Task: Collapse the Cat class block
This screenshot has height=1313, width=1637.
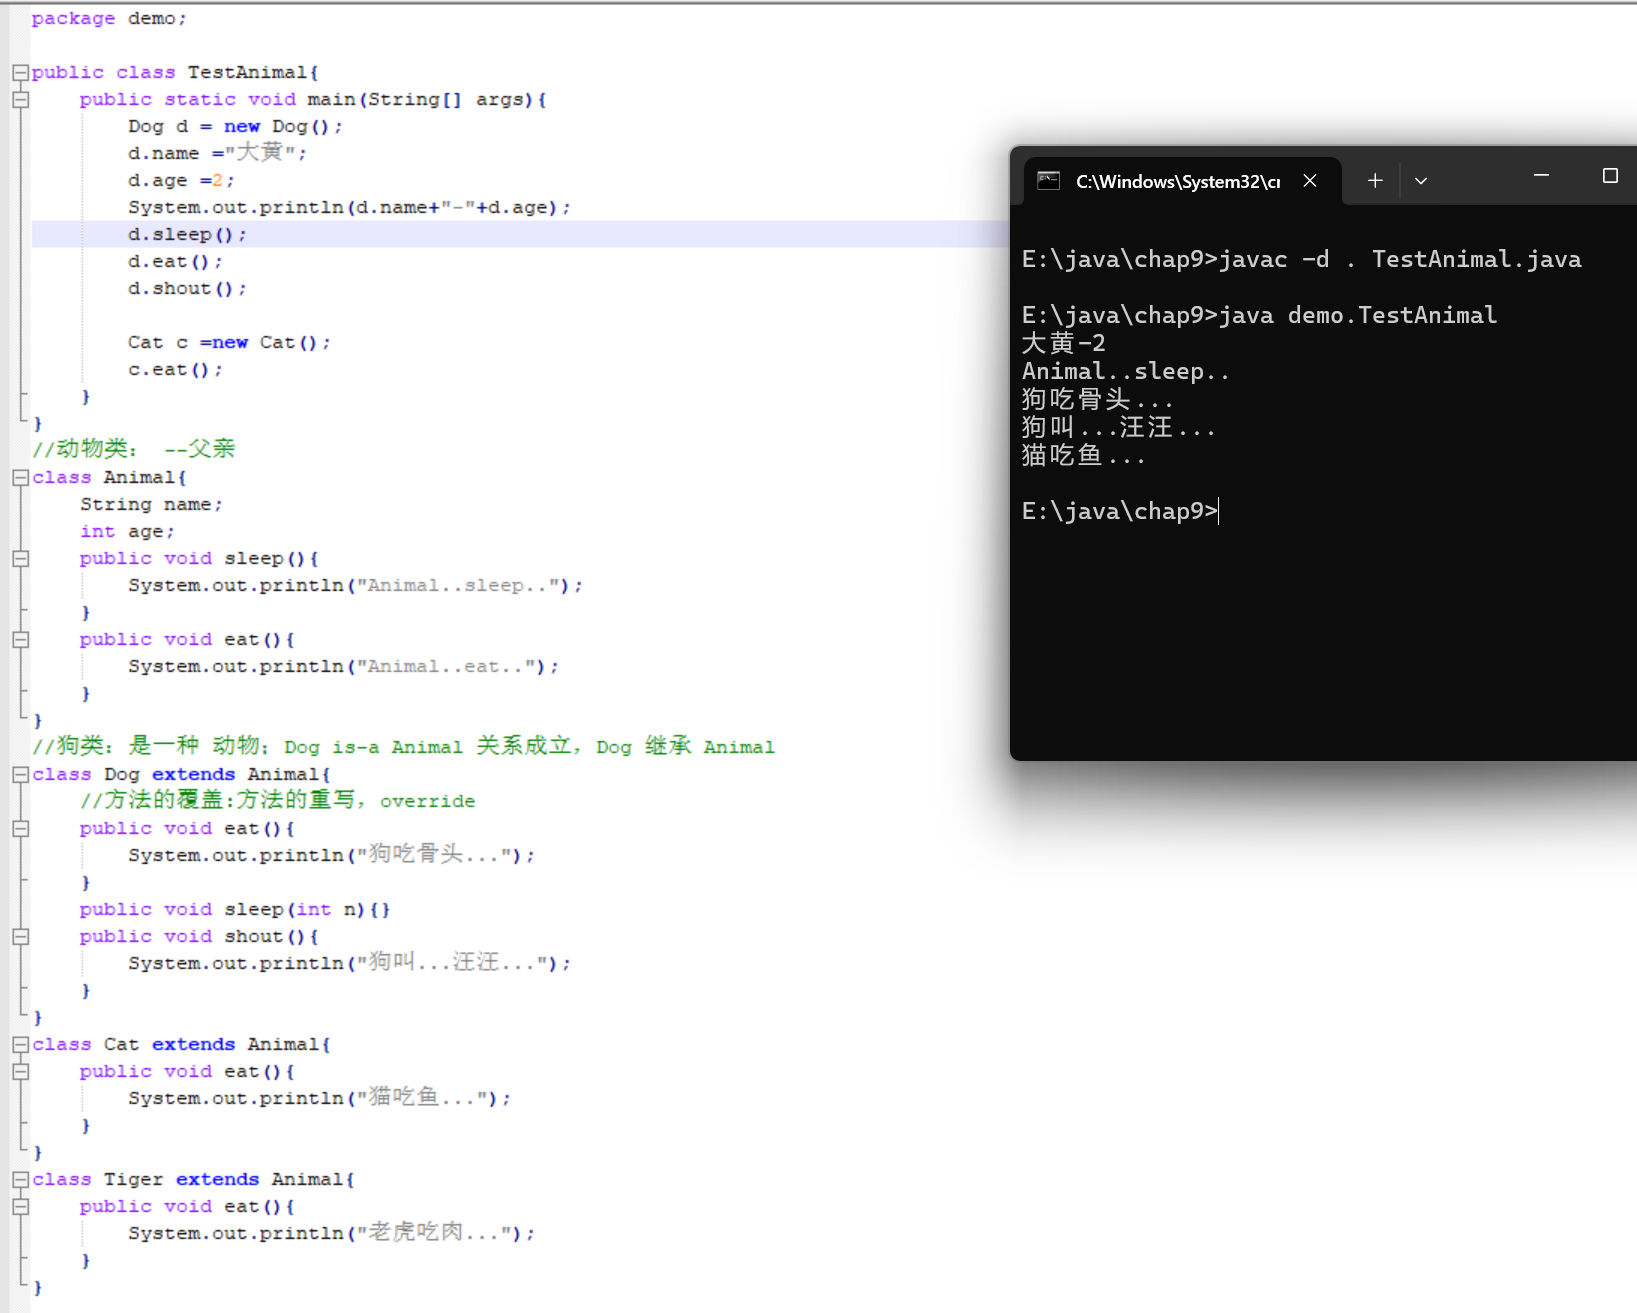Action: [19, 1043]
